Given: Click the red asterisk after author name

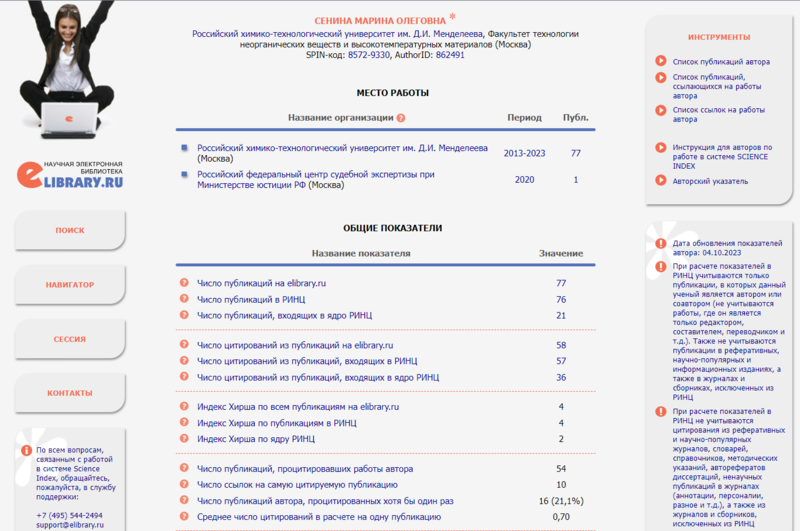Looking at the screenshot, I should pos(452,17).
